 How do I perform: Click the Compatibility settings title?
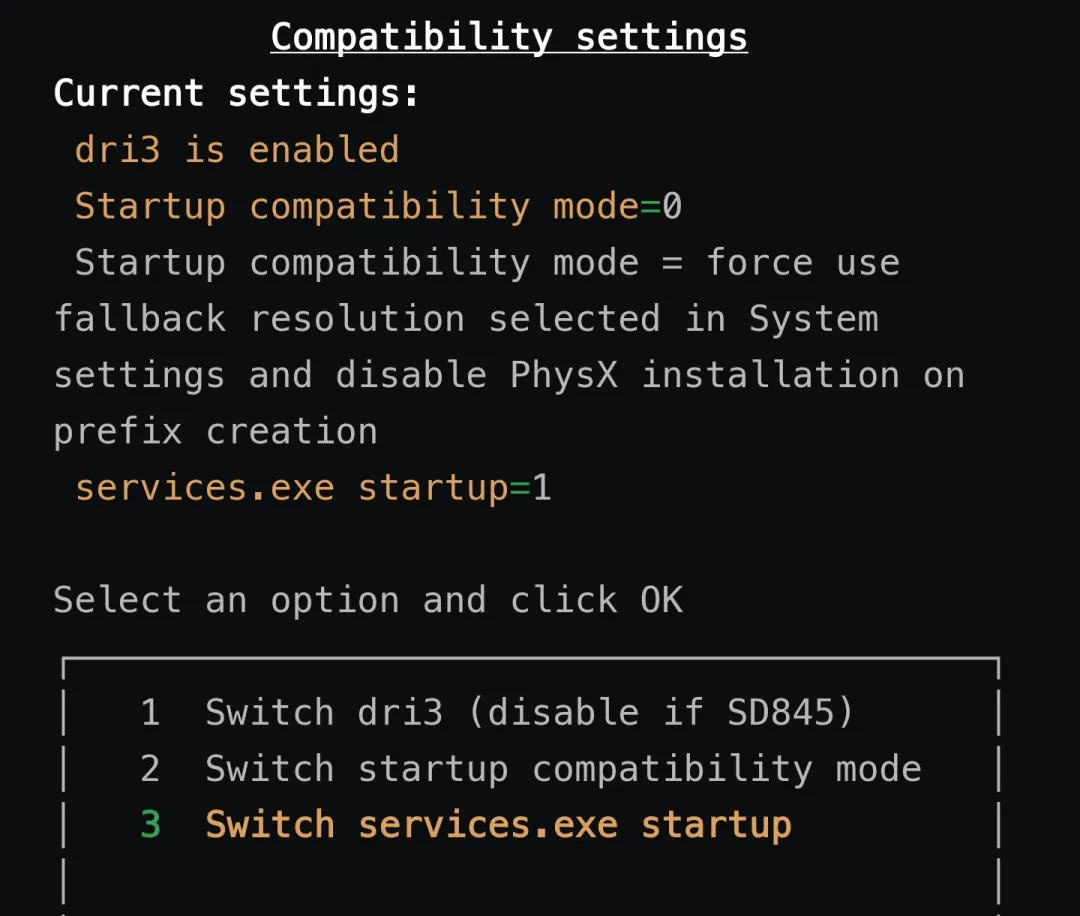point(509,37)
